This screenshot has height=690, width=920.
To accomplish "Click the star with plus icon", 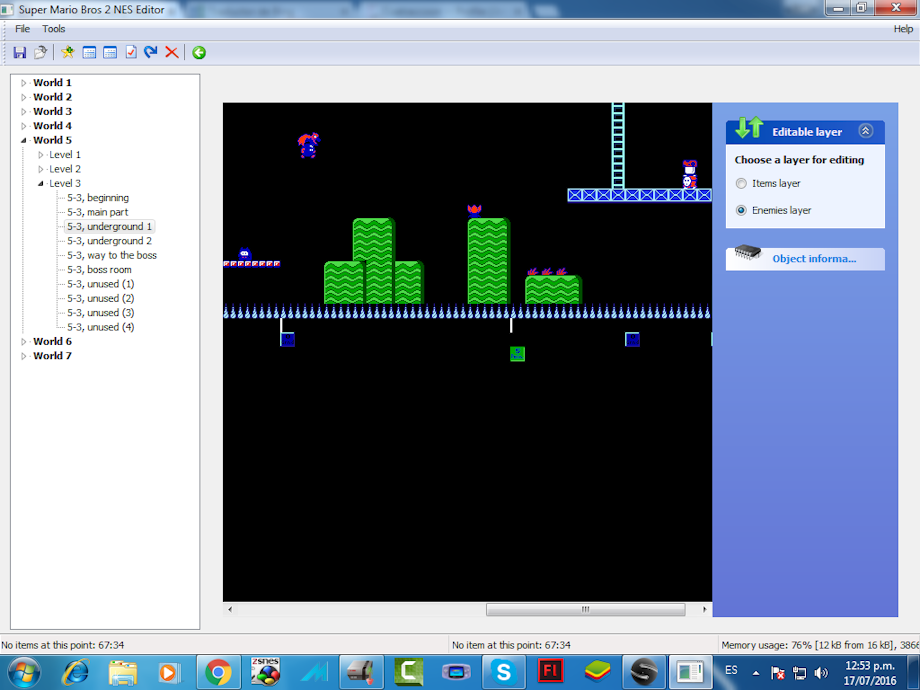I will [67, 52].
